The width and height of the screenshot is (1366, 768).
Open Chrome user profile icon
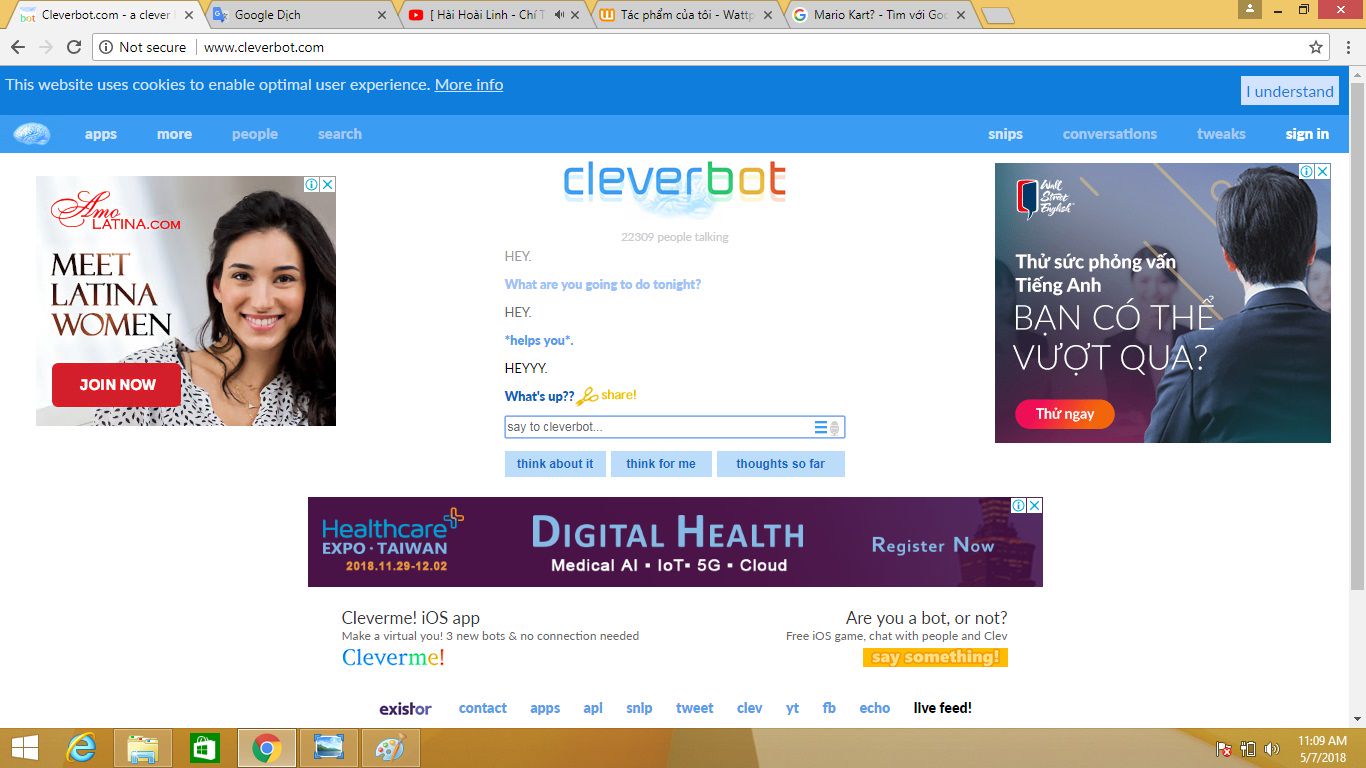coord(1250,9)
